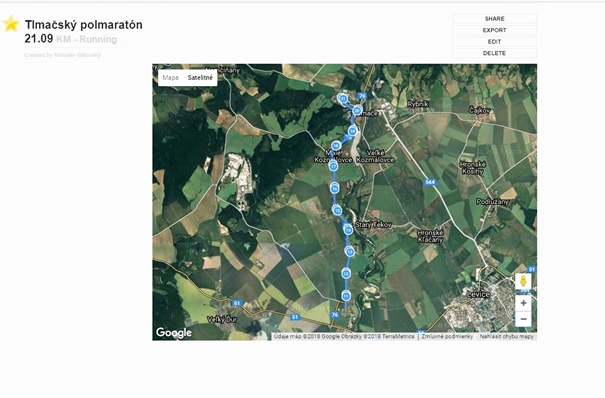Open Zmluvné podmienky terms link
Viewport: 605px width, 398px height.
pyautogui.click(x=447, y=336)
